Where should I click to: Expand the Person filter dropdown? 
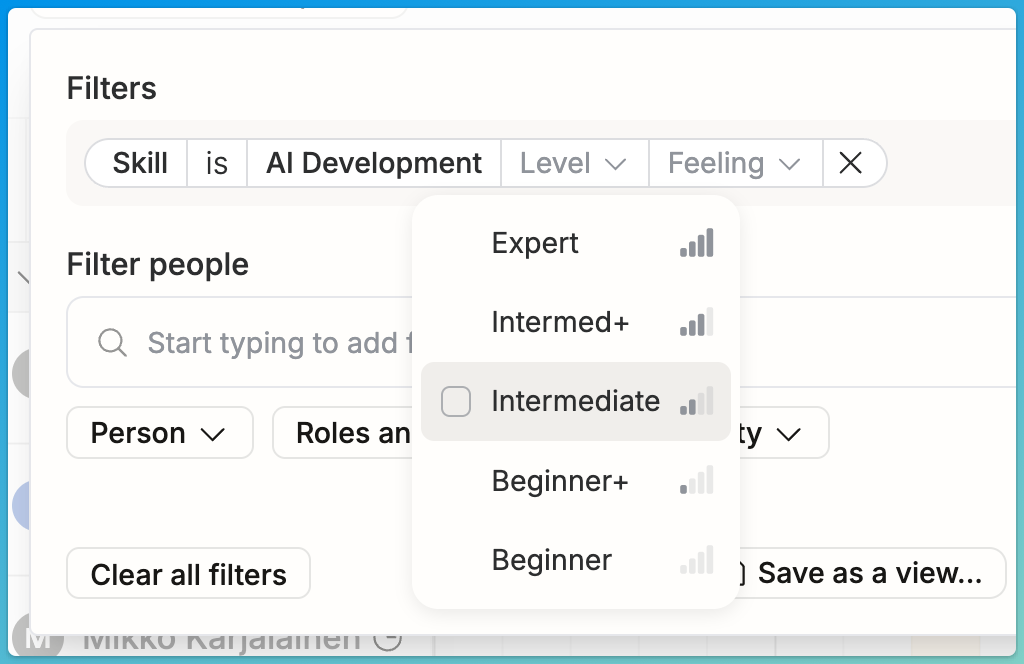(x=159, y=433)
